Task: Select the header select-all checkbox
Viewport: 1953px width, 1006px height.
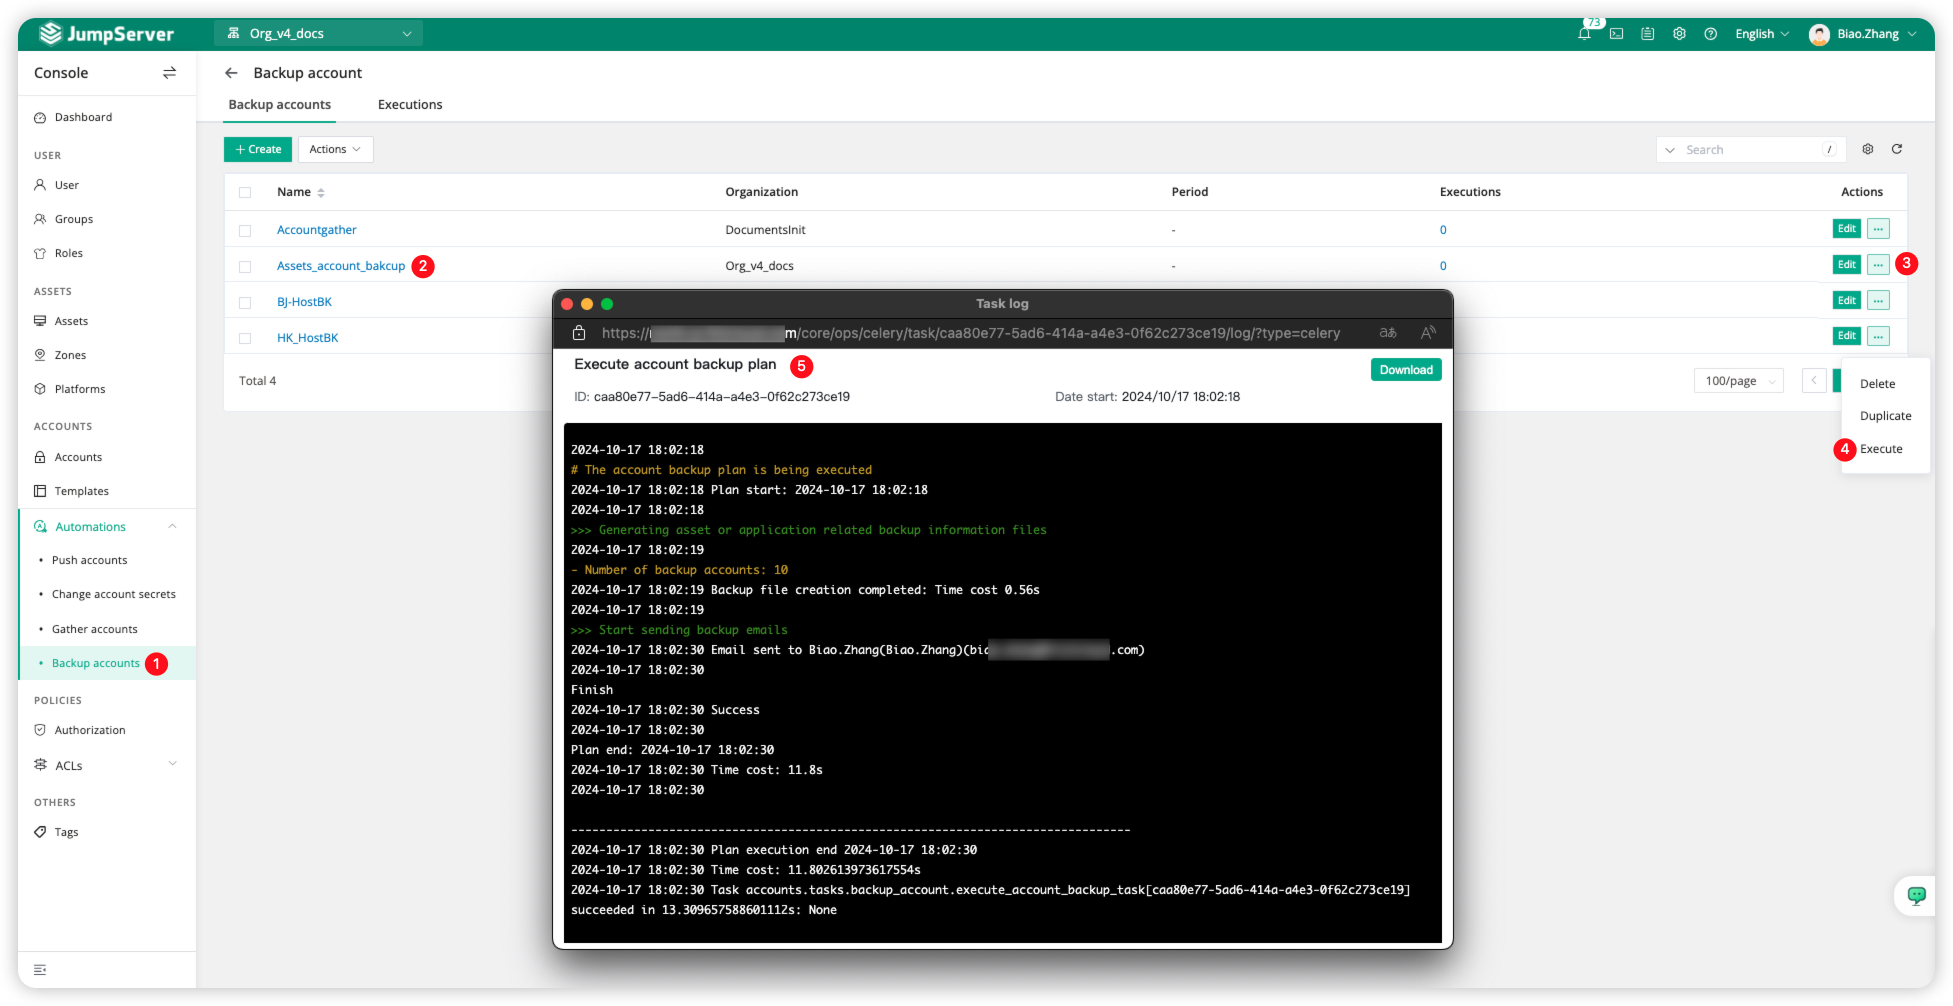Action: (245, 192)
